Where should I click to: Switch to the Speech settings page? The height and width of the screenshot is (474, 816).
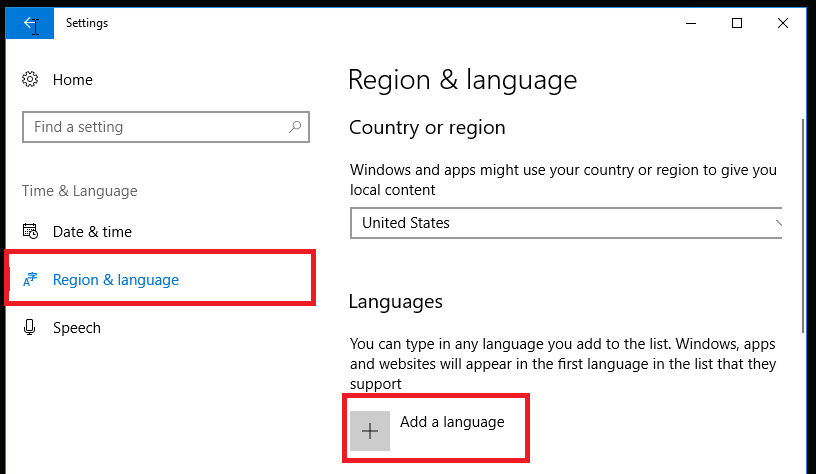point(76,328)
